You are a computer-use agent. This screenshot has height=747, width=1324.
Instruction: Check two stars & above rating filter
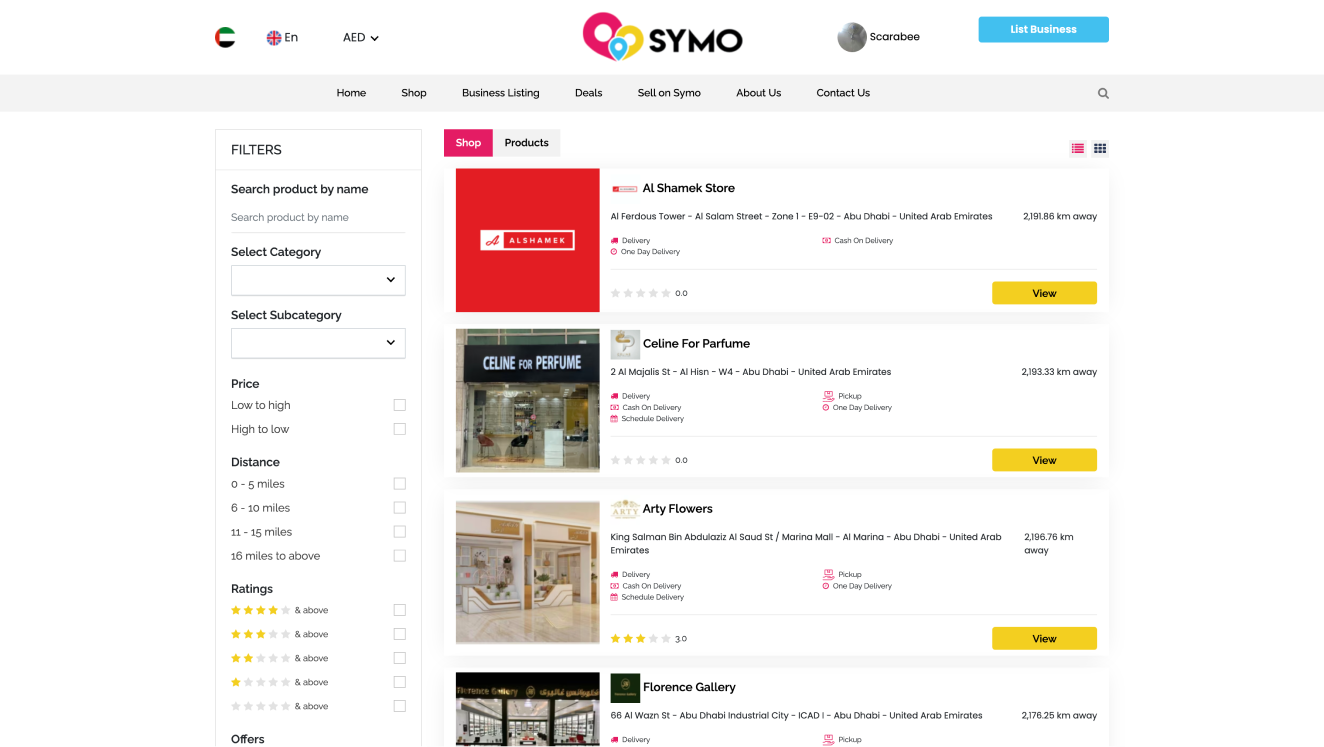(x=400, y=658)
